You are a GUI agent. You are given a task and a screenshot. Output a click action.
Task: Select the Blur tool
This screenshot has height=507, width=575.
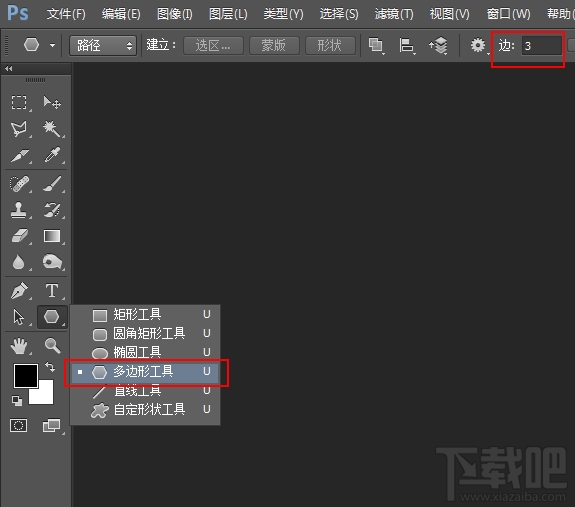(x=18, y=262)
